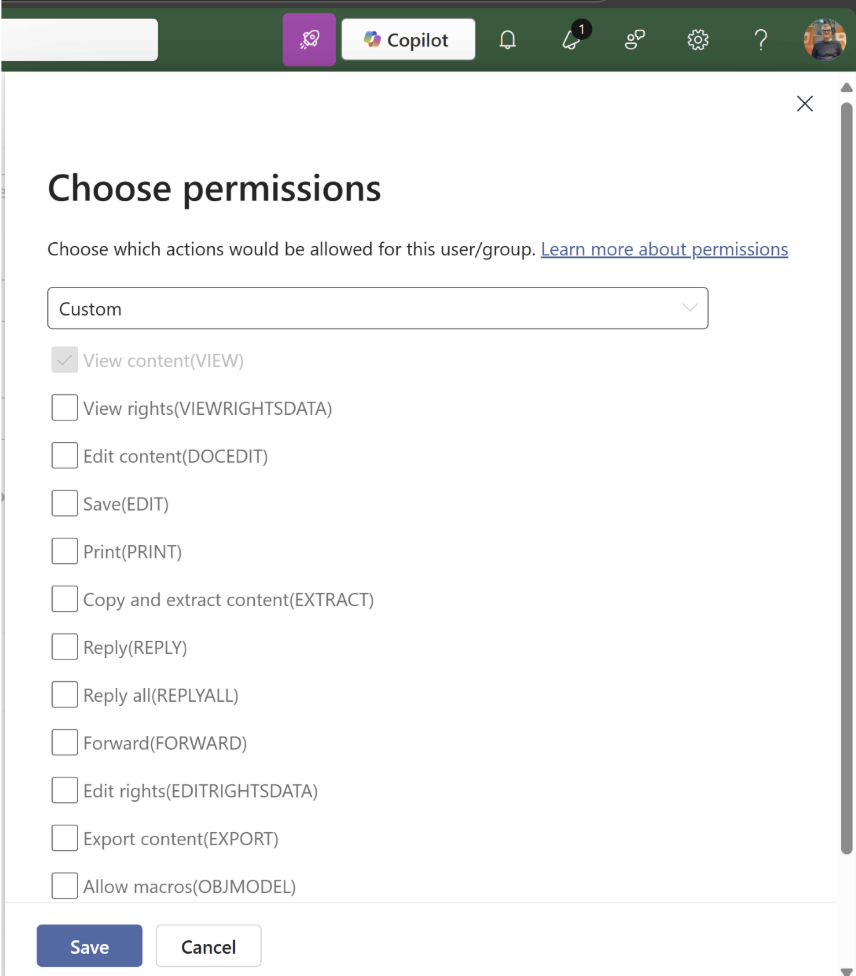Click the vertical scrollbar thumb
This screenshot has width=856, height=976.
tap(846, 478)
